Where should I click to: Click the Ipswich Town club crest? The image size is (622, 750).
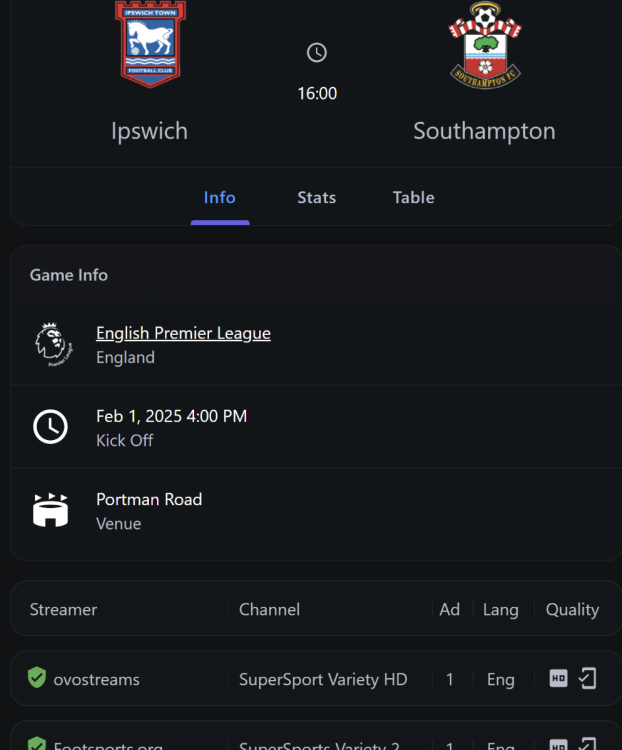coord(150,44)
